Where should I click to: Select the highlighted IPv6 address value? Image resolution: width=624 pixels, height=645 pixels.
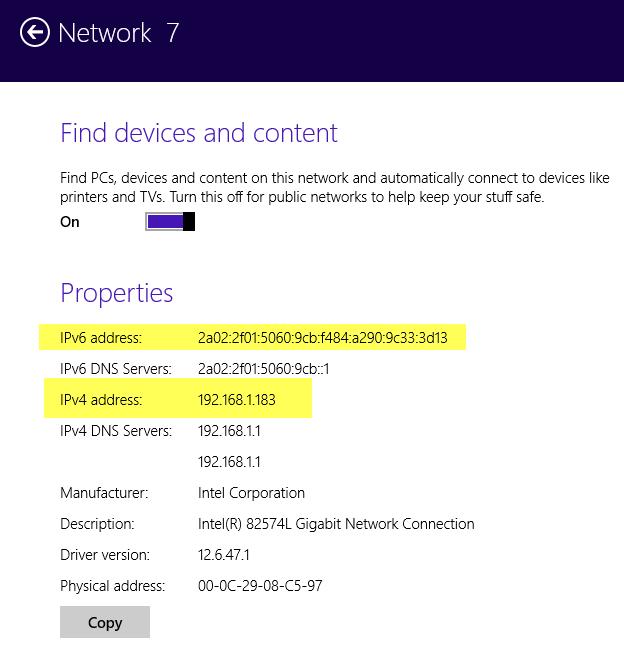point(323,338)
